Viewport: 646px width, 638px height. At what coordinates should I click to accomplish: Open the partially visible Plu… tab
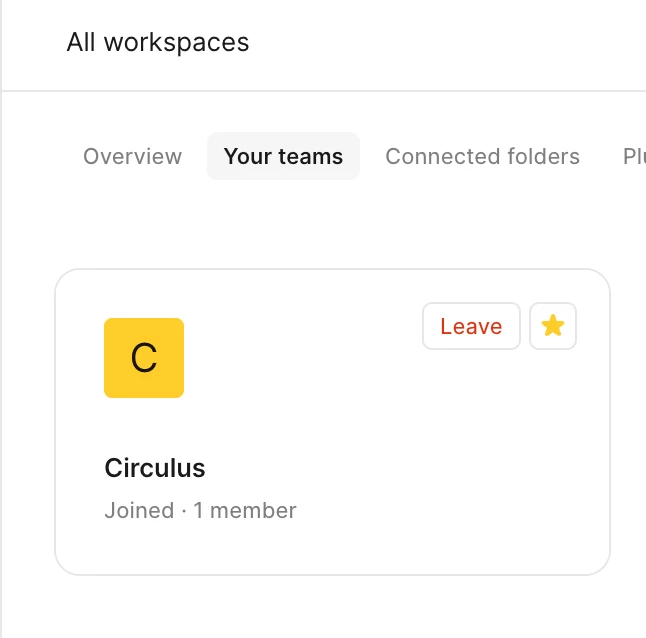[634, 156]
